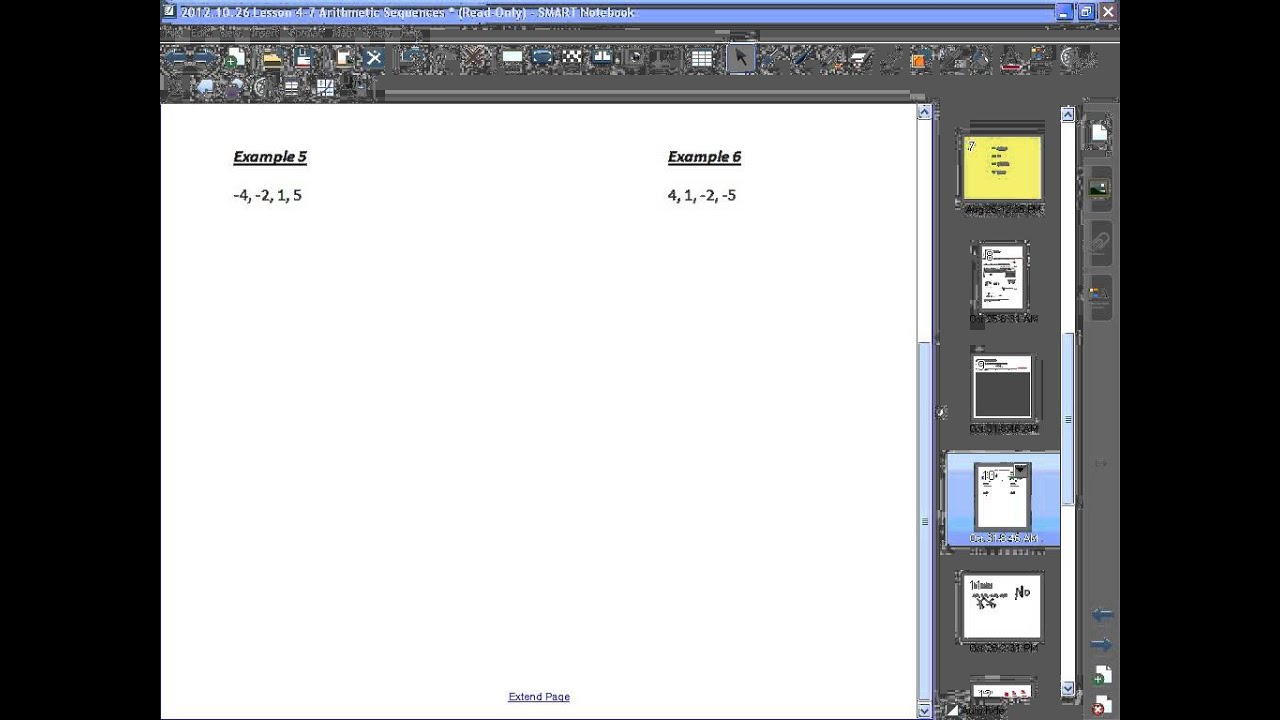Toggle dual page display
This screenshot has width=1280, height=720.
[x=602, y=57]
